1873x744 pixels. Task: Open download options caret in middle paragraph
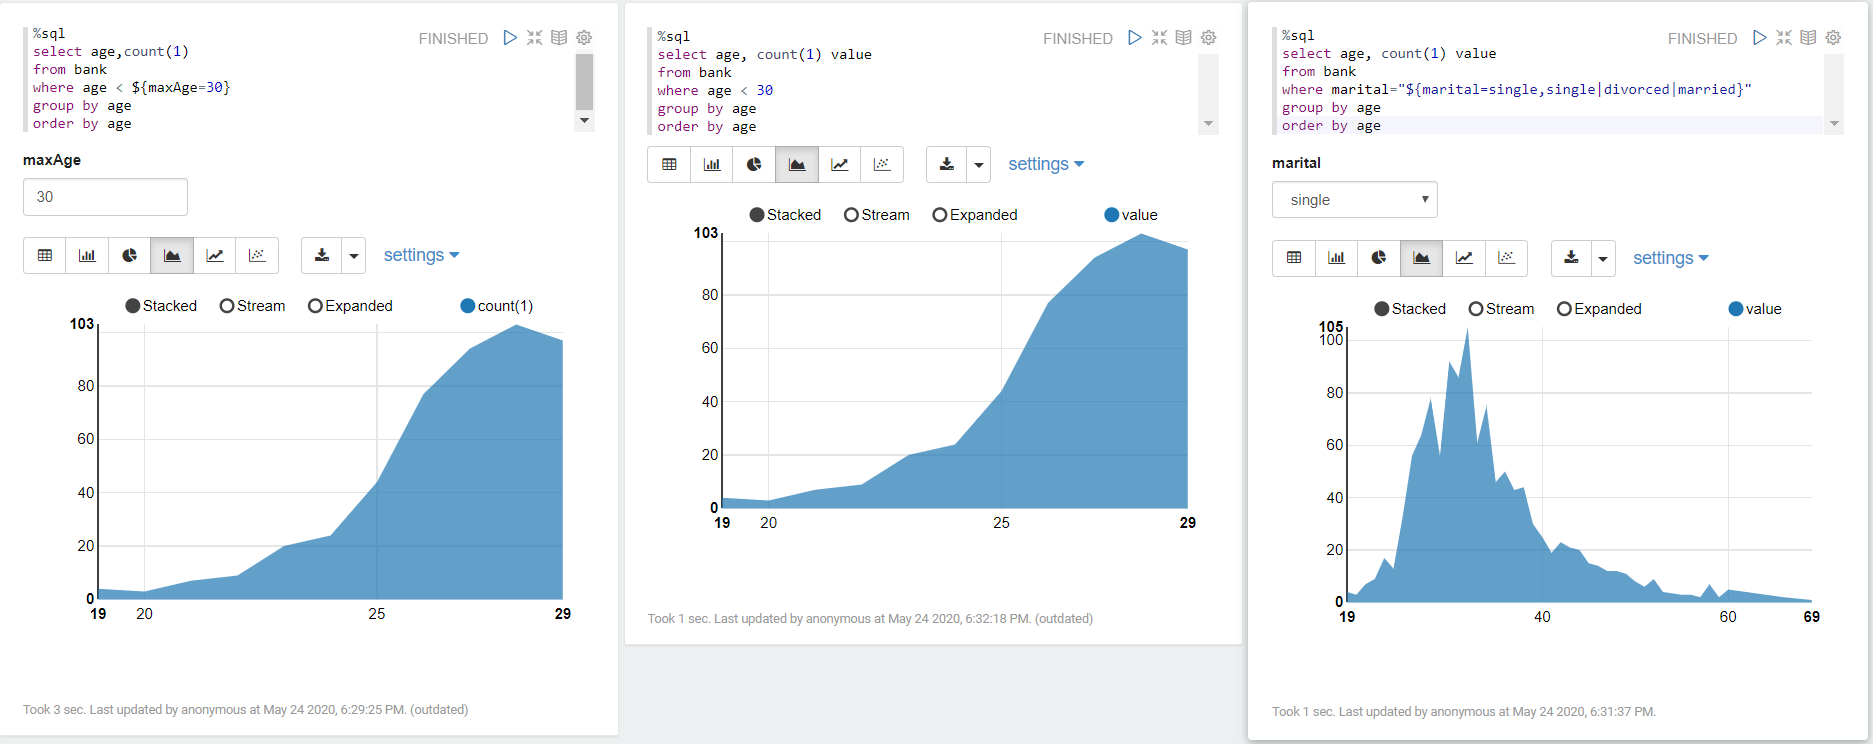pyautogui.click(x=979, y=165)
